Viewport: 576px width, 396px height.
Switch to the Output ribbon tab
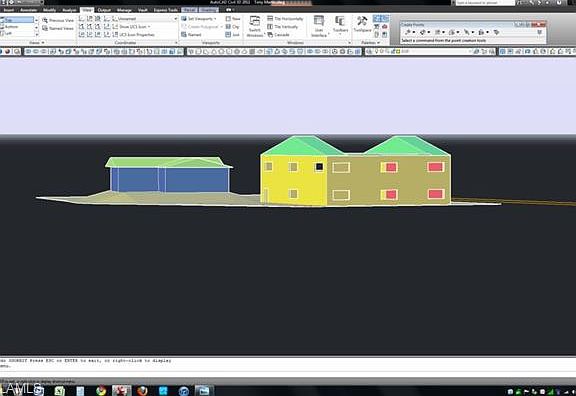click(x=104, y=10)
